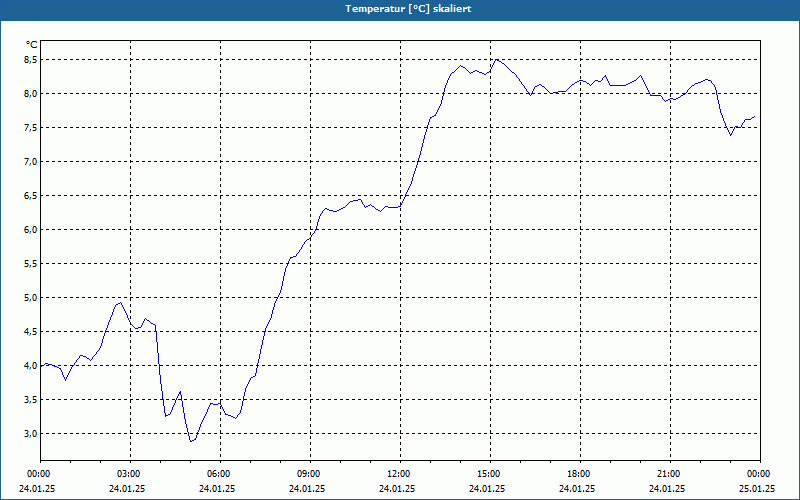This screenshot has width=800, height=500.
Task: Click the 15:00 time axis label
Action: pyautogui.click(x=488, y=474)
